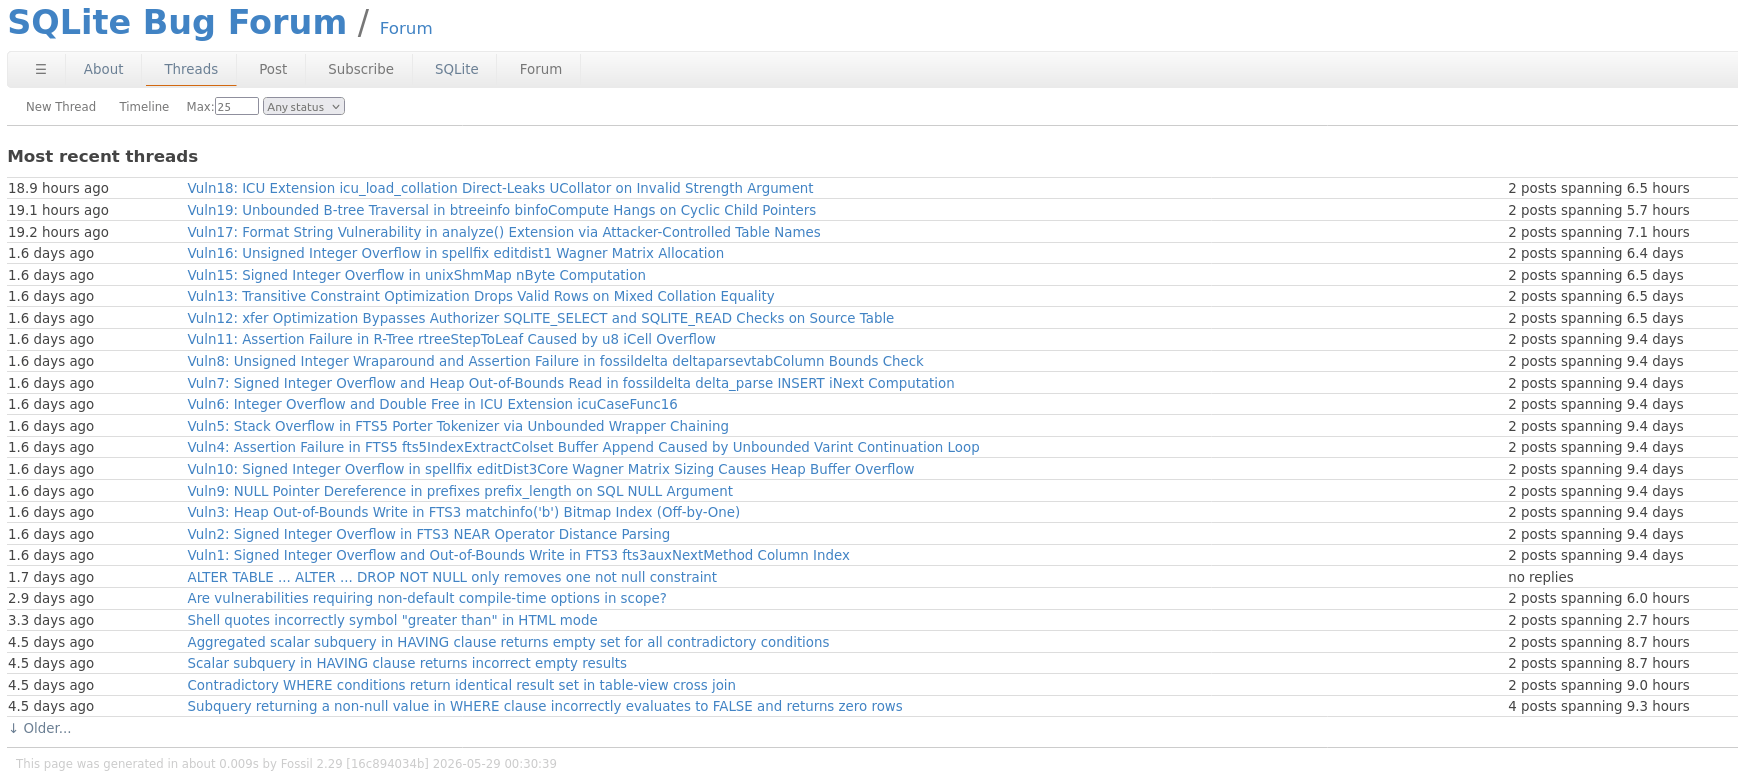The height and width of the screenshot is (783, 1738).
Task: Open Vuln15 unixShmMap nByte thread
Action: [416, 275]
